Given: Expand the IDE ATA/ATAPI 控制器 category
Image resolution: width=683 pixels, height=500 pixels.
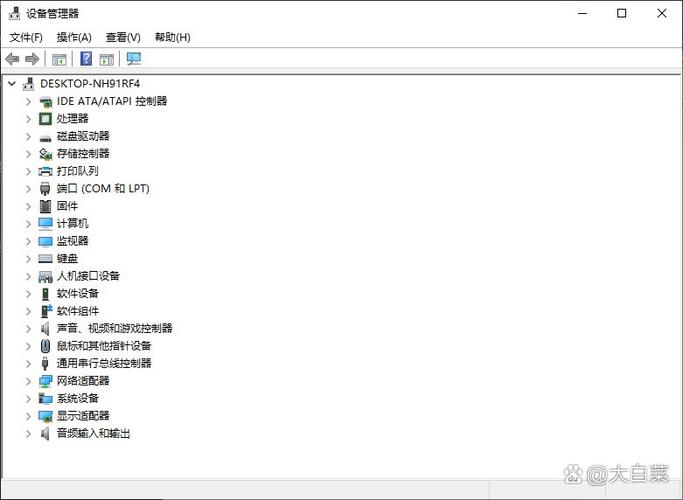Looking at the screenshot, I should point(29,101).
